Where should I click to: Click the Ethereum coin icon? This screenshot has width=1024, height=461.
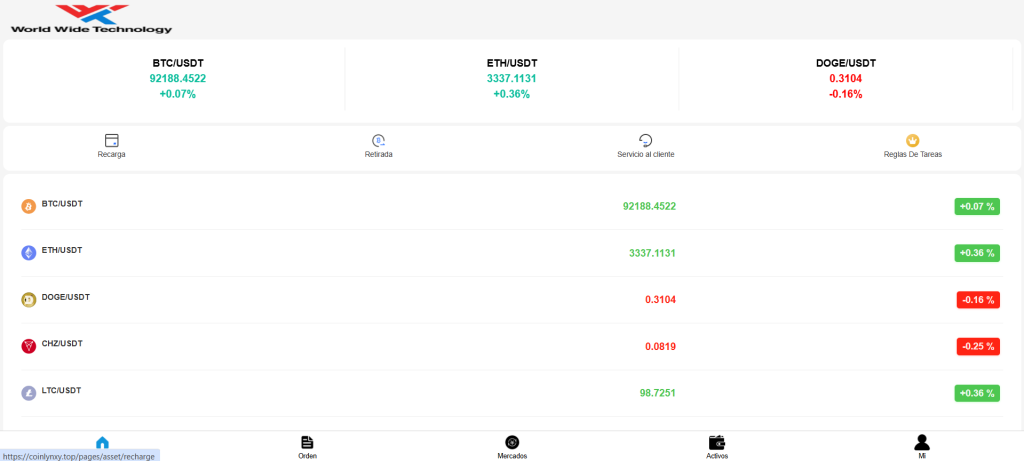tap(29, 253)
